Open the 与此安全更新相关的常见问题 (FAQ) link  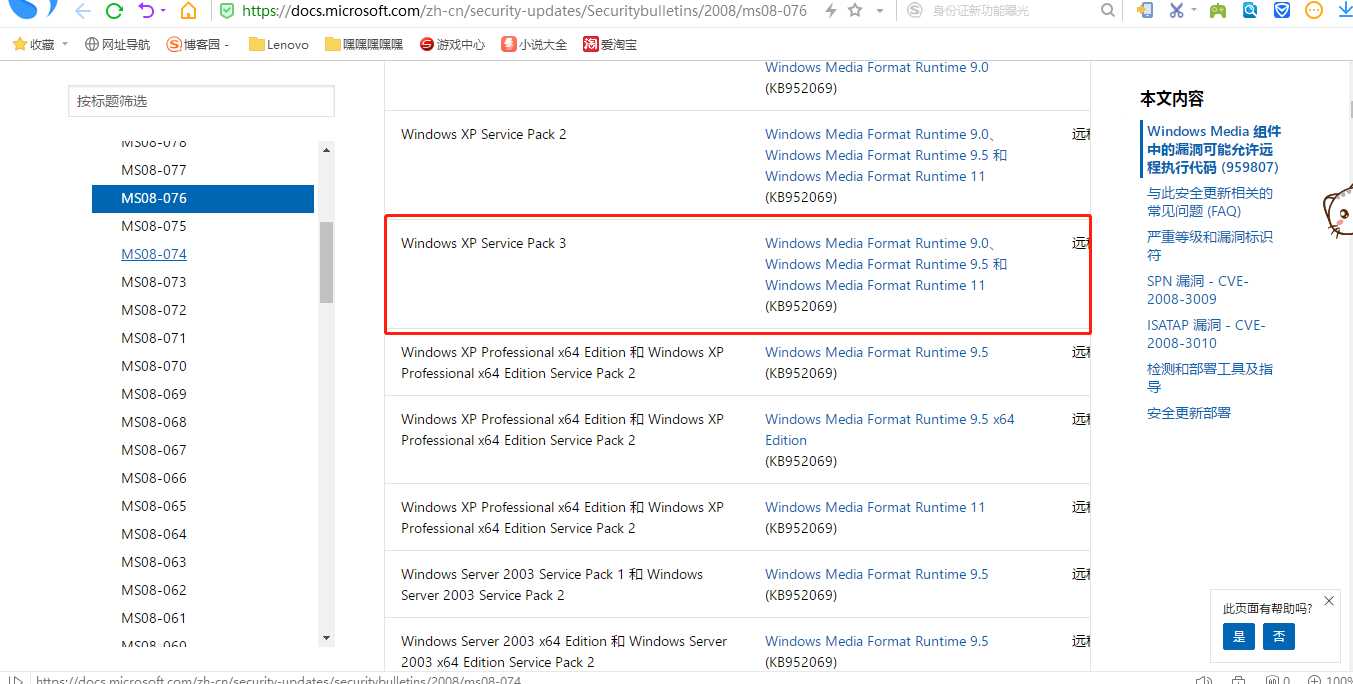[1210, 202]
